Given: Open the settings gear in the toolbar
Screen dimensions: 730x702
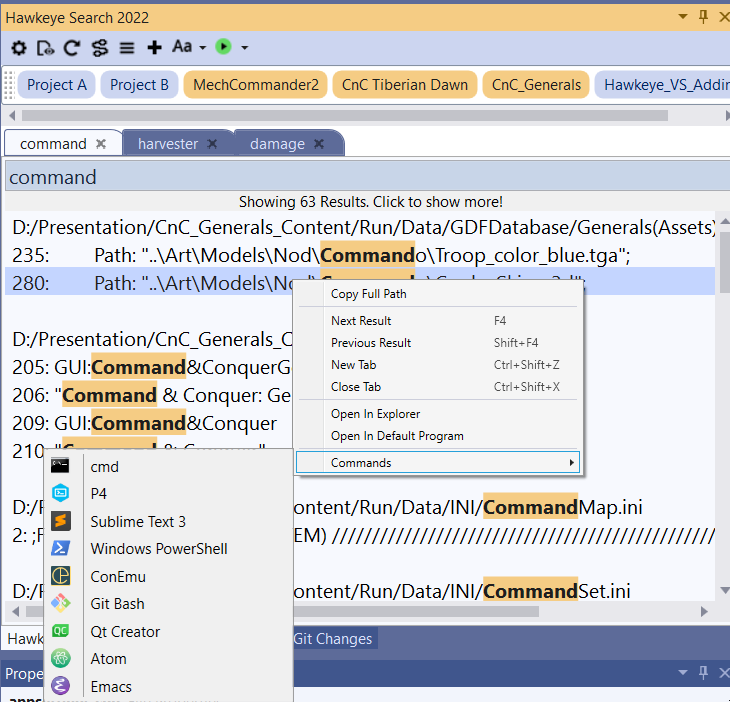Looking at the screenshot, I should click(x=19, y=47).
